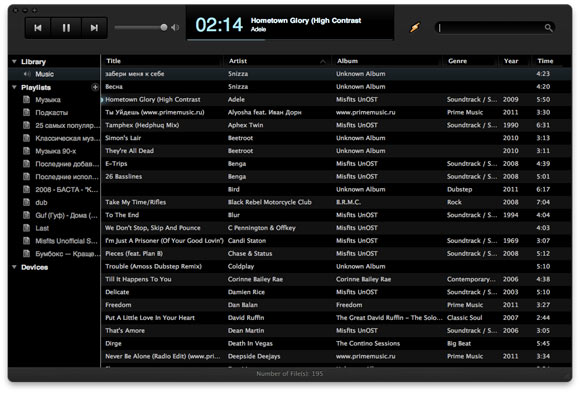Open the Музыка playlist
580x393 pixels.
pyautogui.click(x=54, y=100)
